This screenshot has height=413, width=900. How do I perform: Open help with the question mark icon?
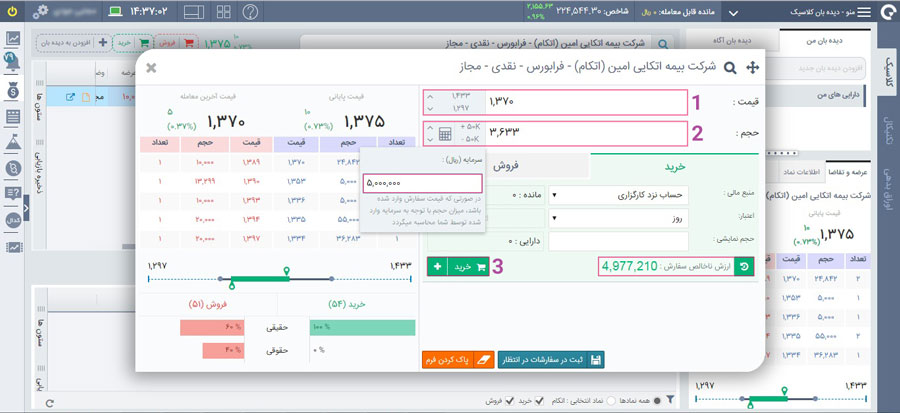[250, 11]
